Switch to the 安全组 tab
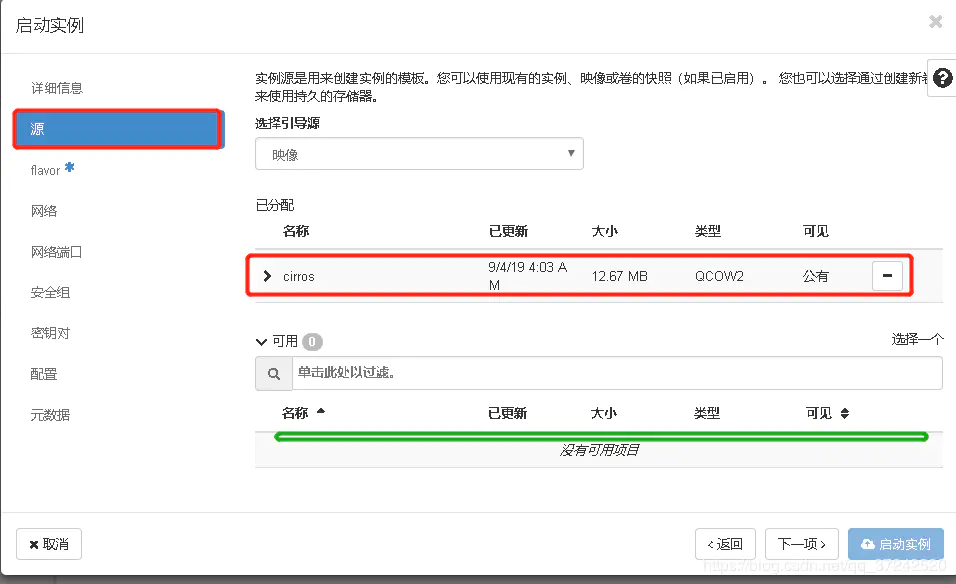The height and width of the screenshot is (584, 956). 51,293
